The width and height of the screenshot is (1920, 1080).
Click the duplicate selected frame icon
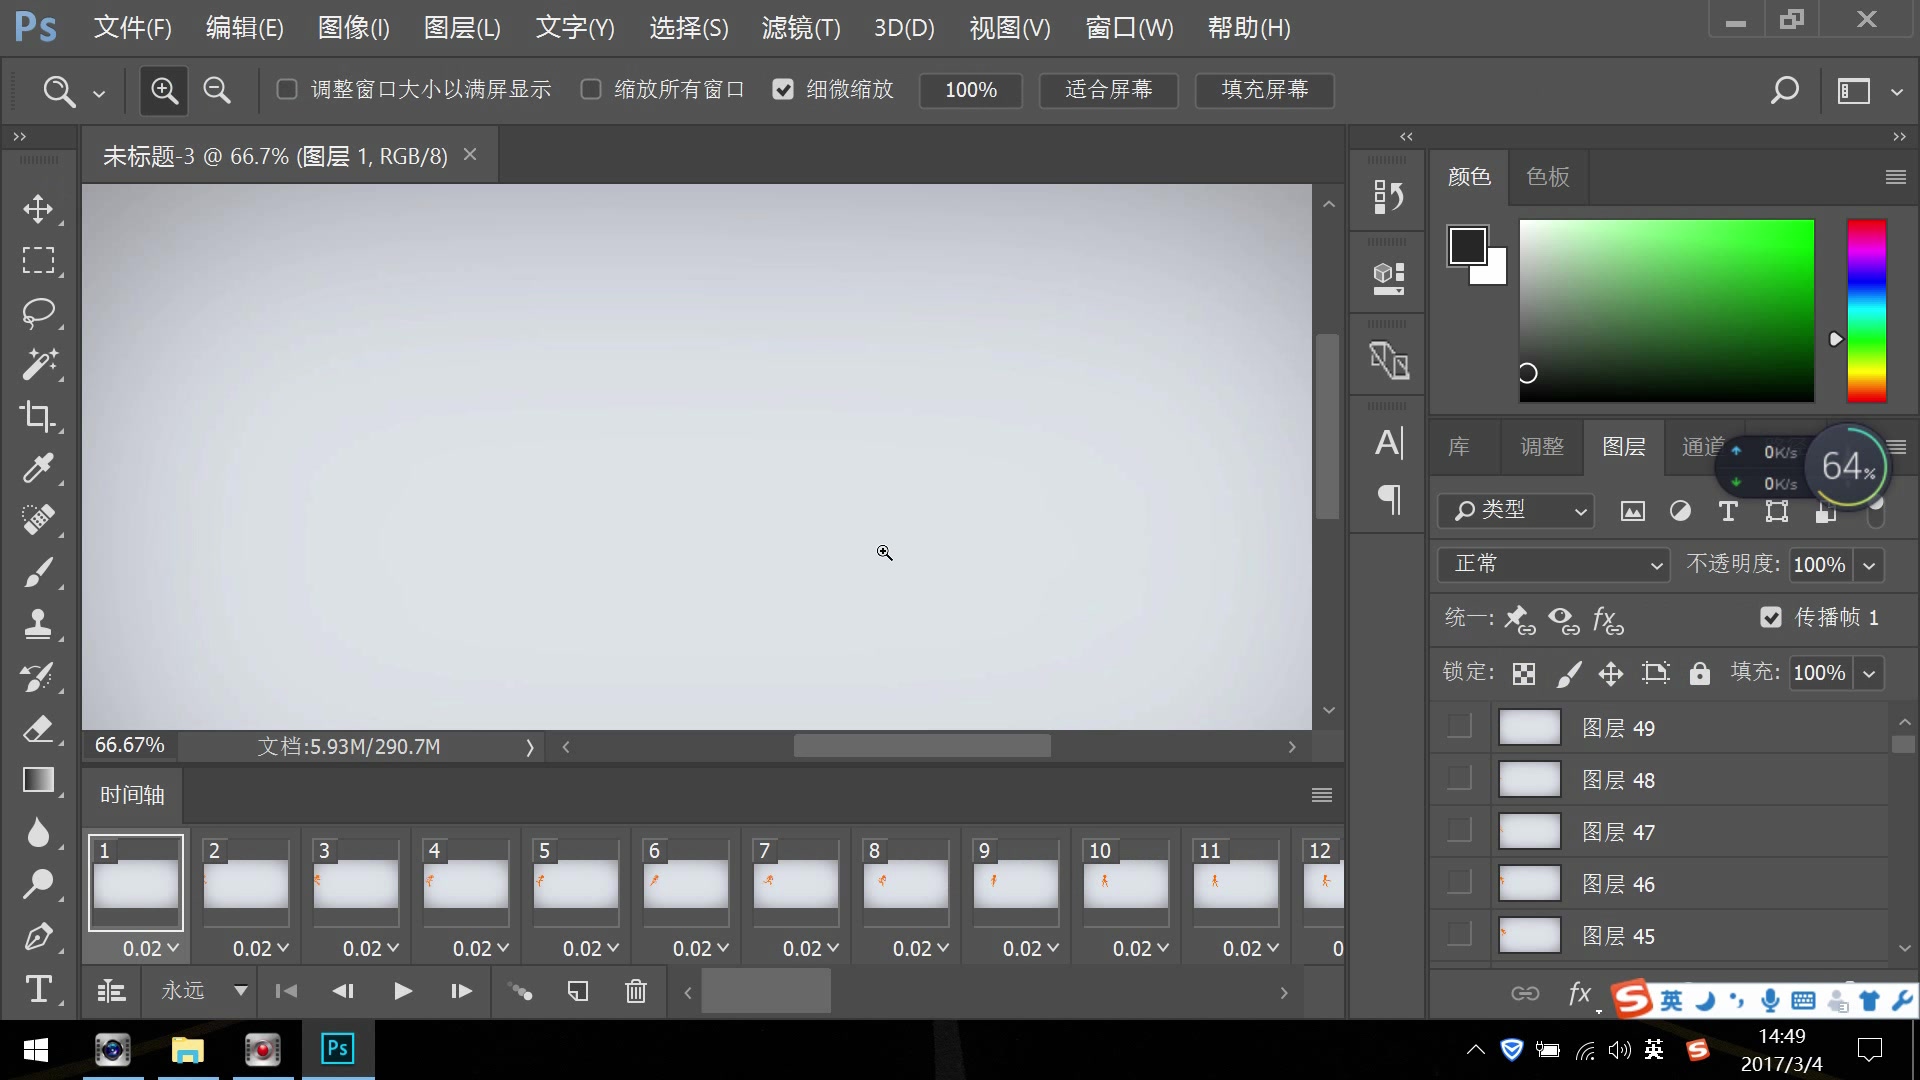(578, 991)
